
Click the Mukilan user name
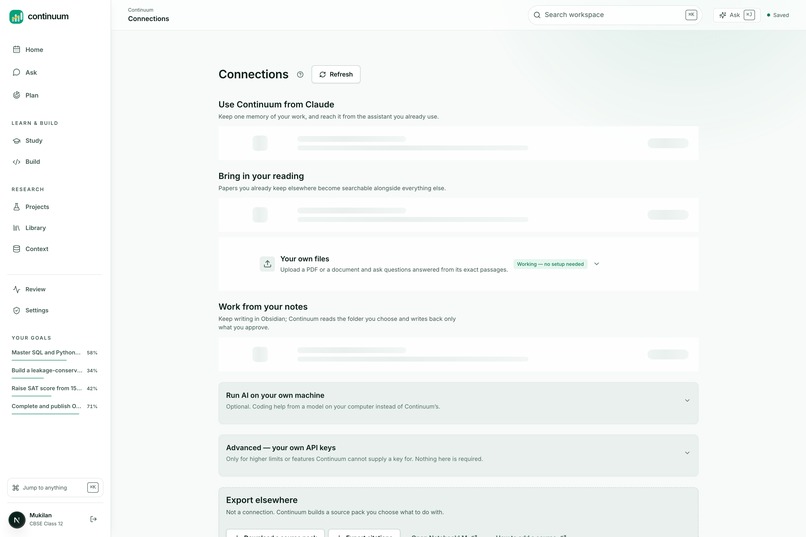click(41, 515)
